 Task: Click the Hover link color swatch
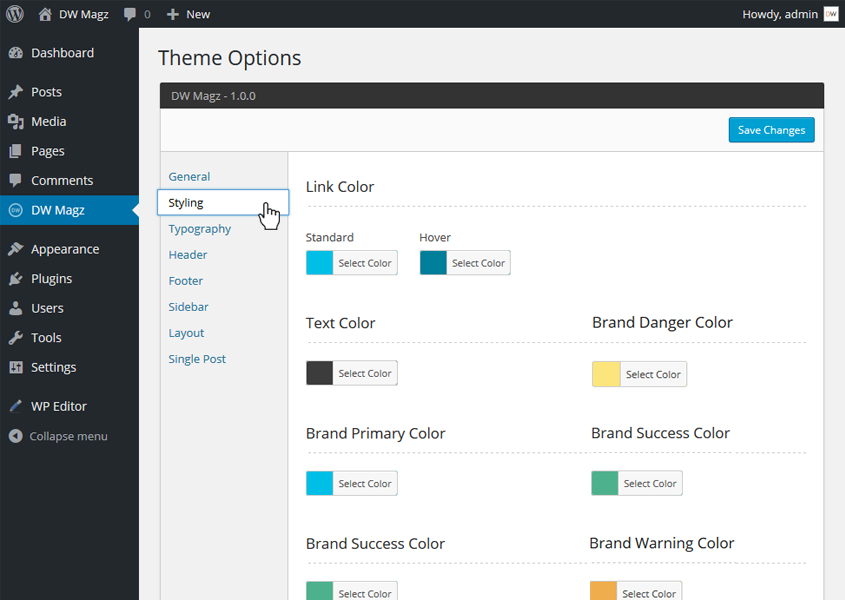point(433,263)
